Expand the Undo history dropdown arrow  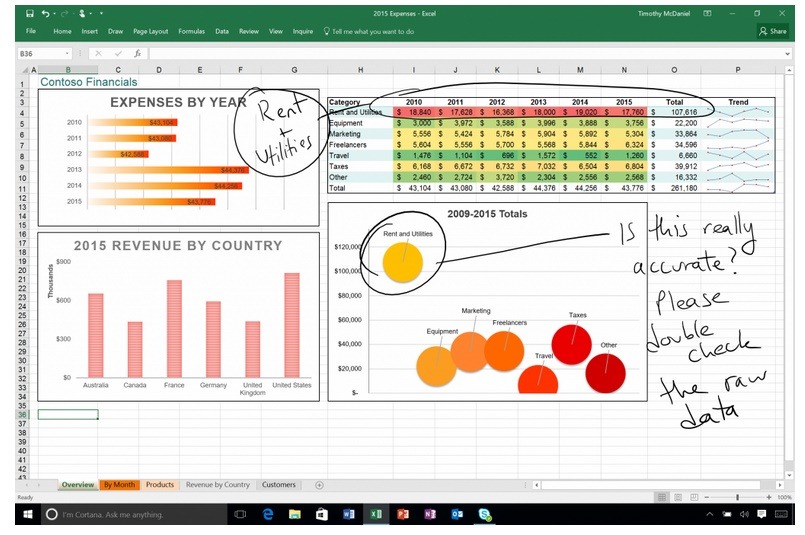click(x=54, y=13)
